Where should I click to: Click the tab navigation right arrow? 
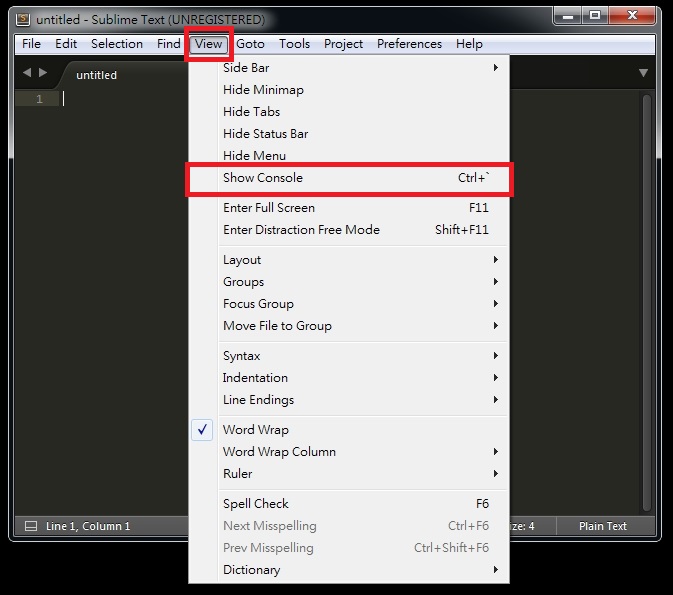[43, 73]
